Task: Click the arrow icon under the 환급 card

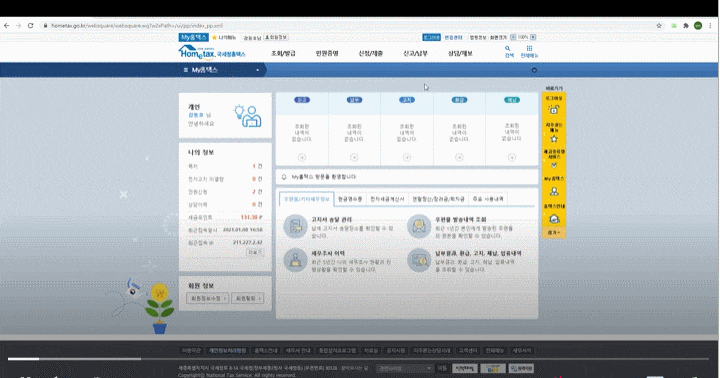Action: (459, 157)
